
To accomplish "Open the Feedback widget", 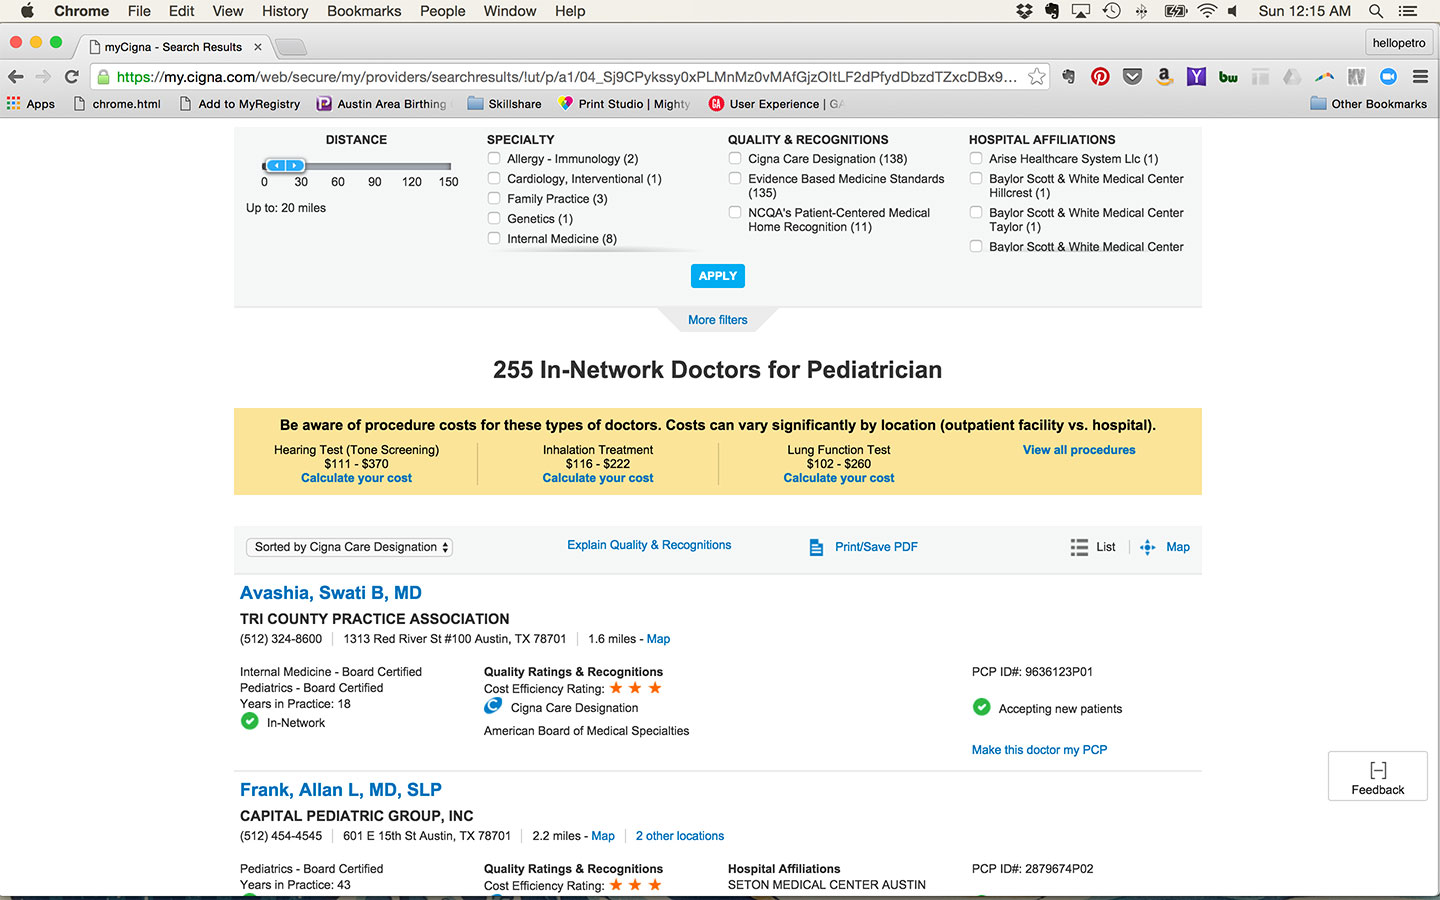I will tap(1378, 776).
